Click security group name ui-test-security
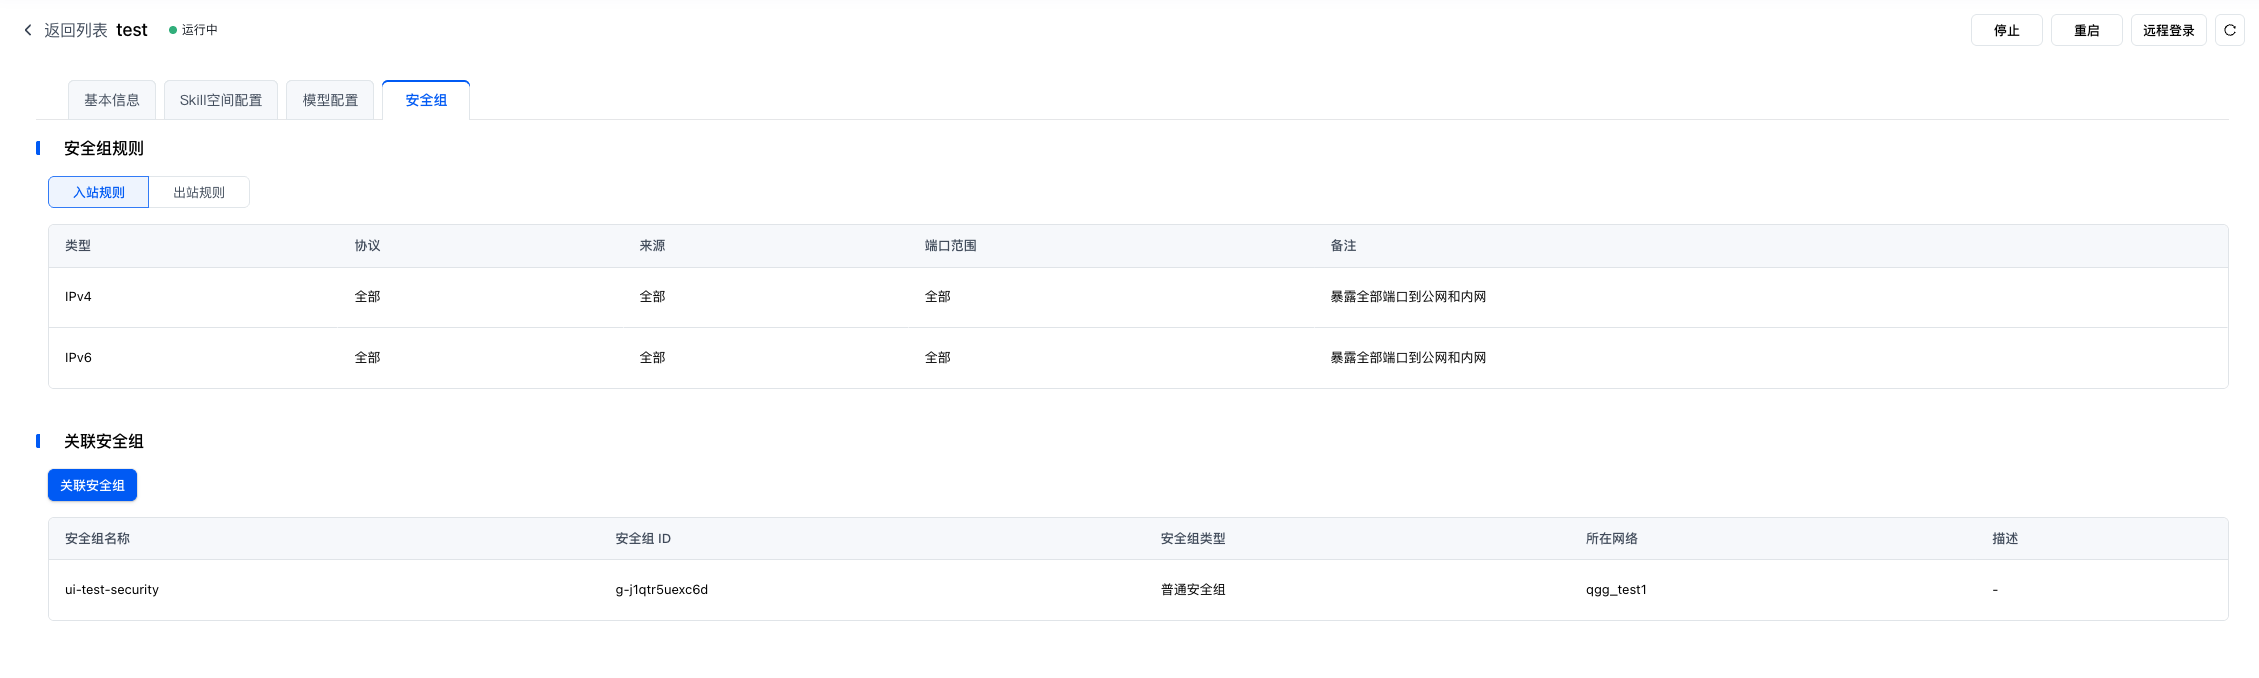Screen dimensions: 2259x678 (112, 590)
